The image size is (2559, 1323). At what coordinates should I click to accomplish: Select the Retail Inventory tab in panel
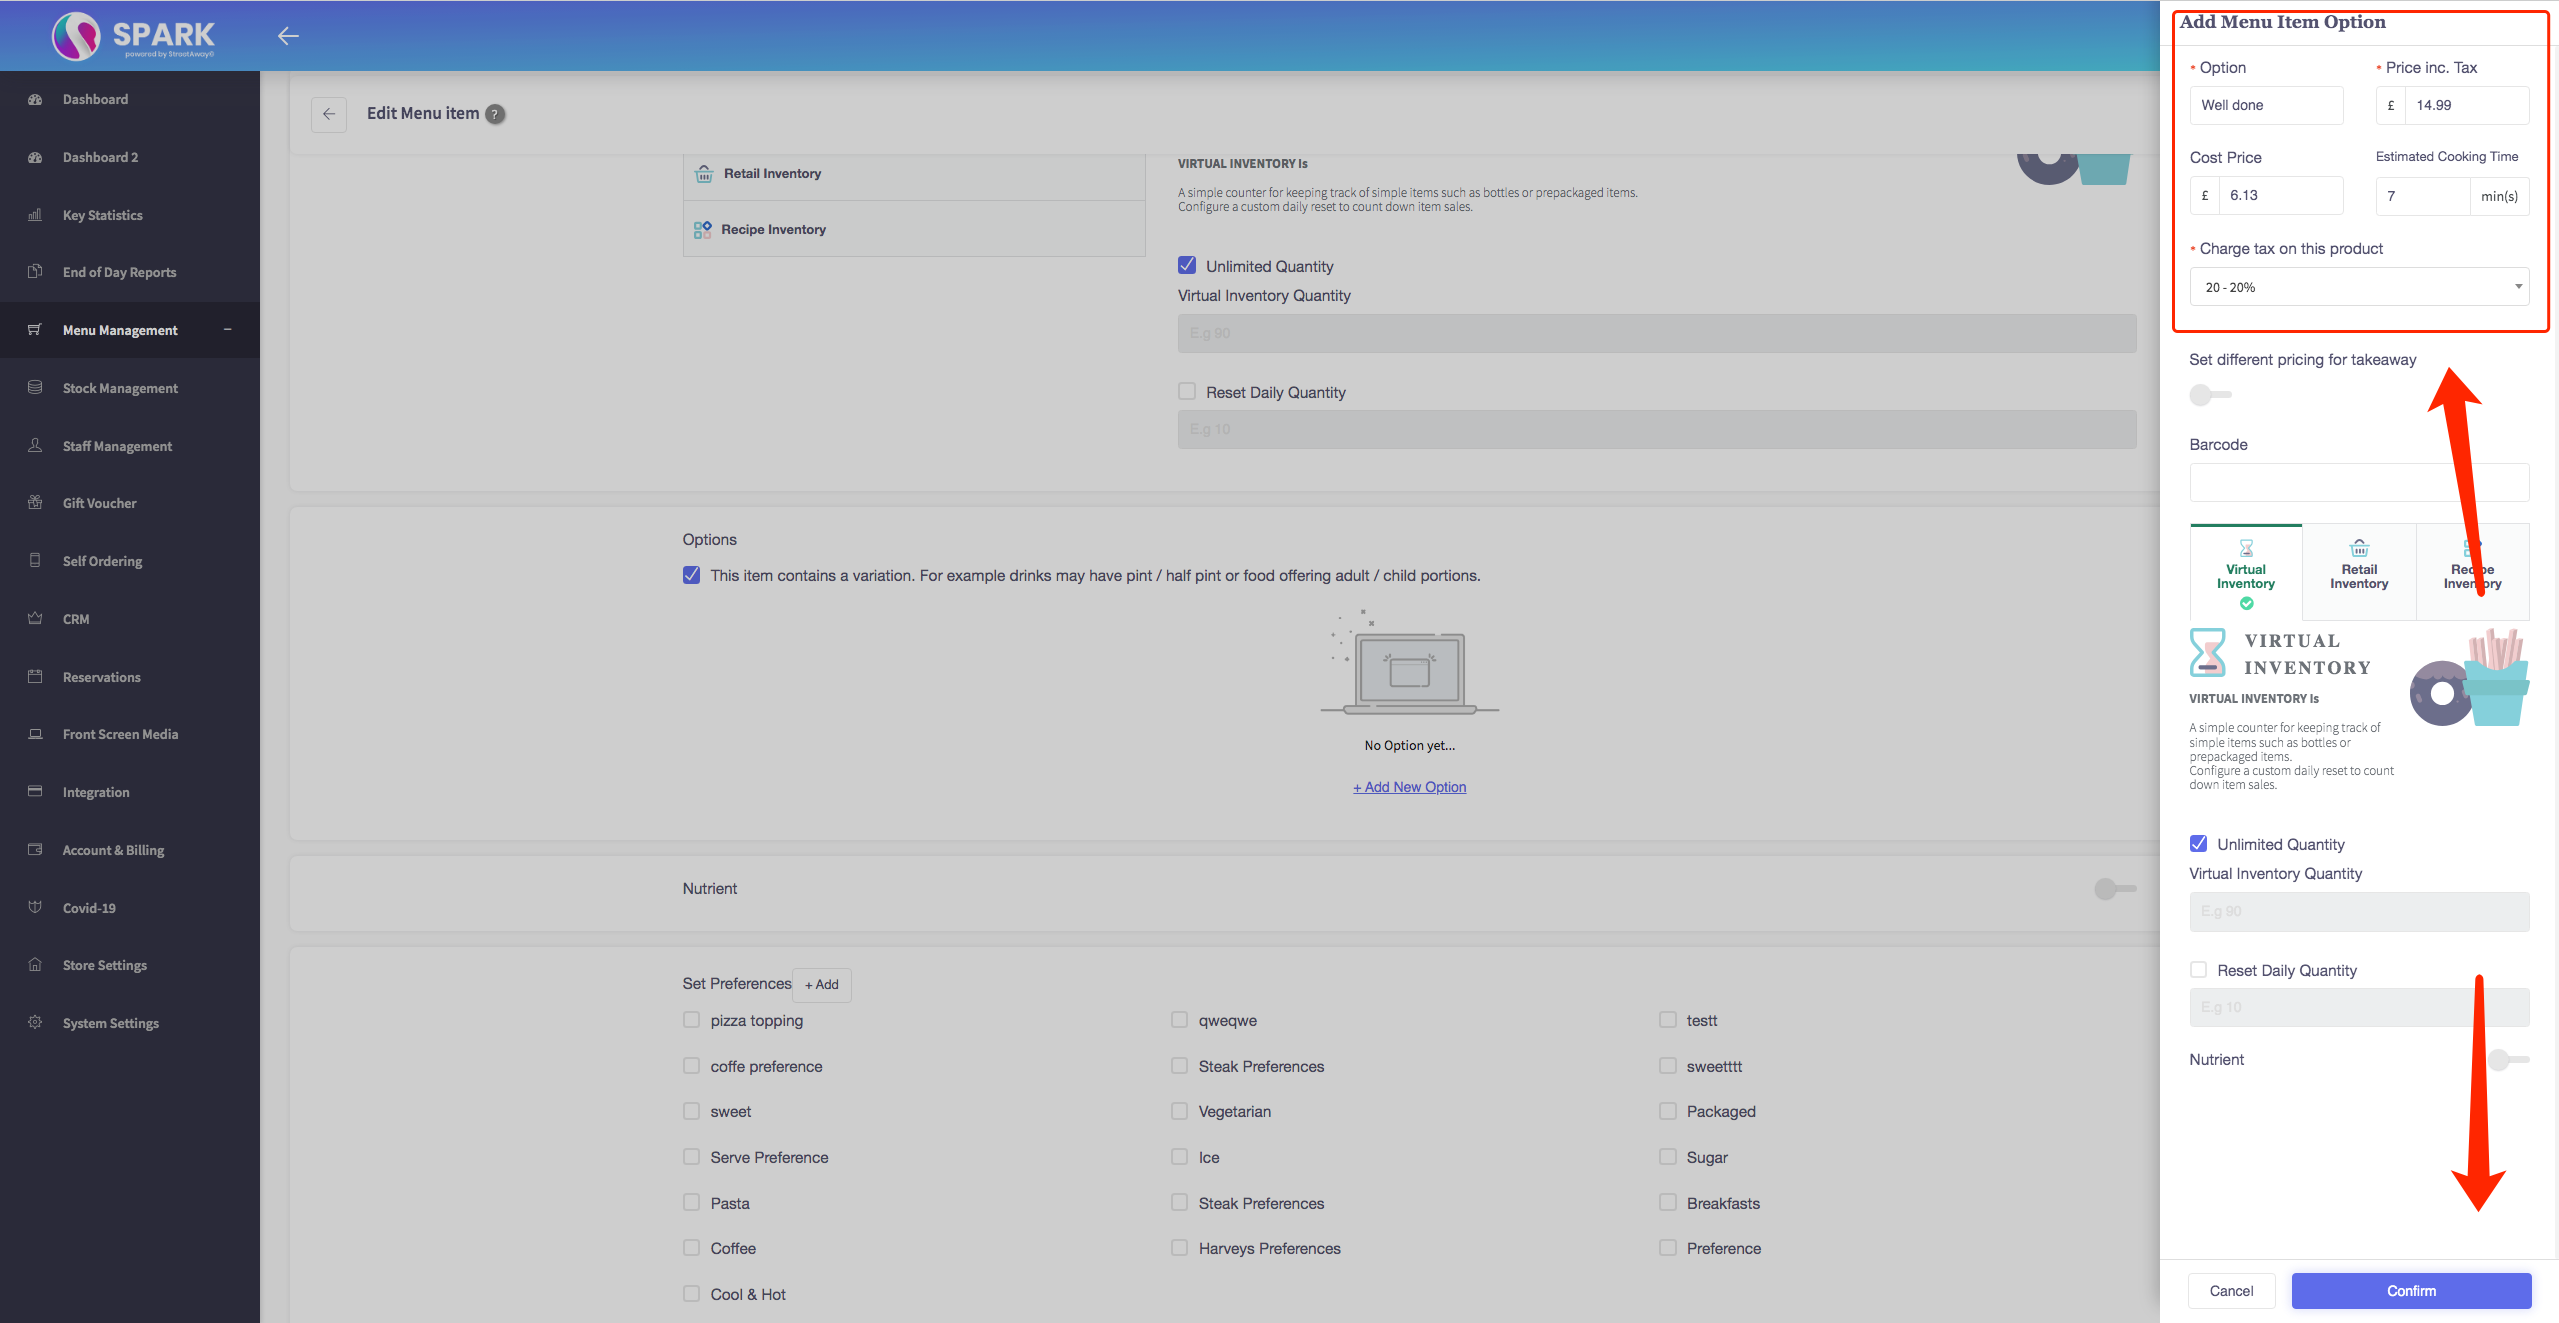pos(2359,573)
